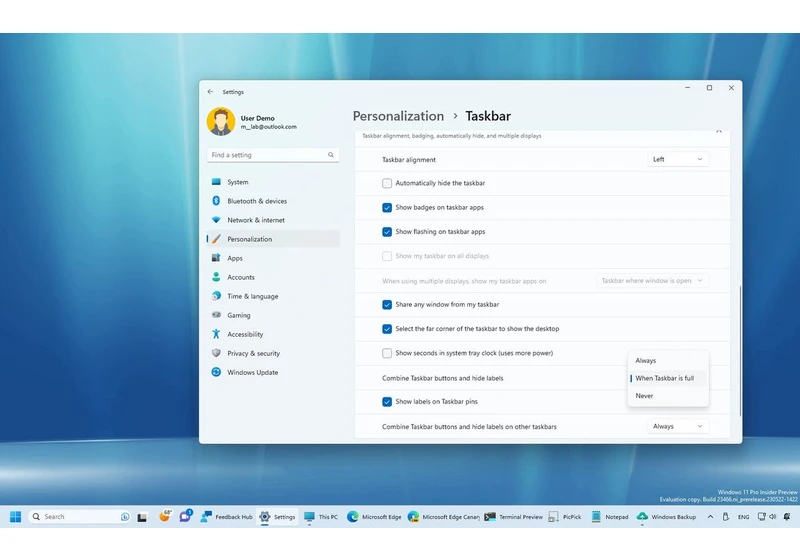This screenshot has height=560, width=800.
Task: Open Task View on the taskbar
Action: [142, 517]
